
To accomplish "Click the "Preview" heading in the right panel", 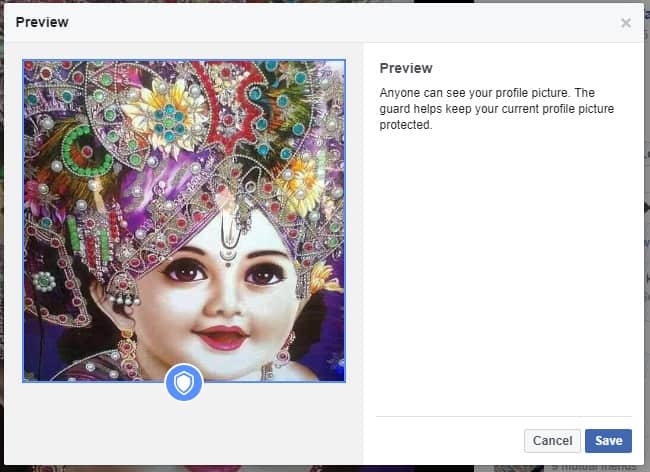I will click(406, 68).
